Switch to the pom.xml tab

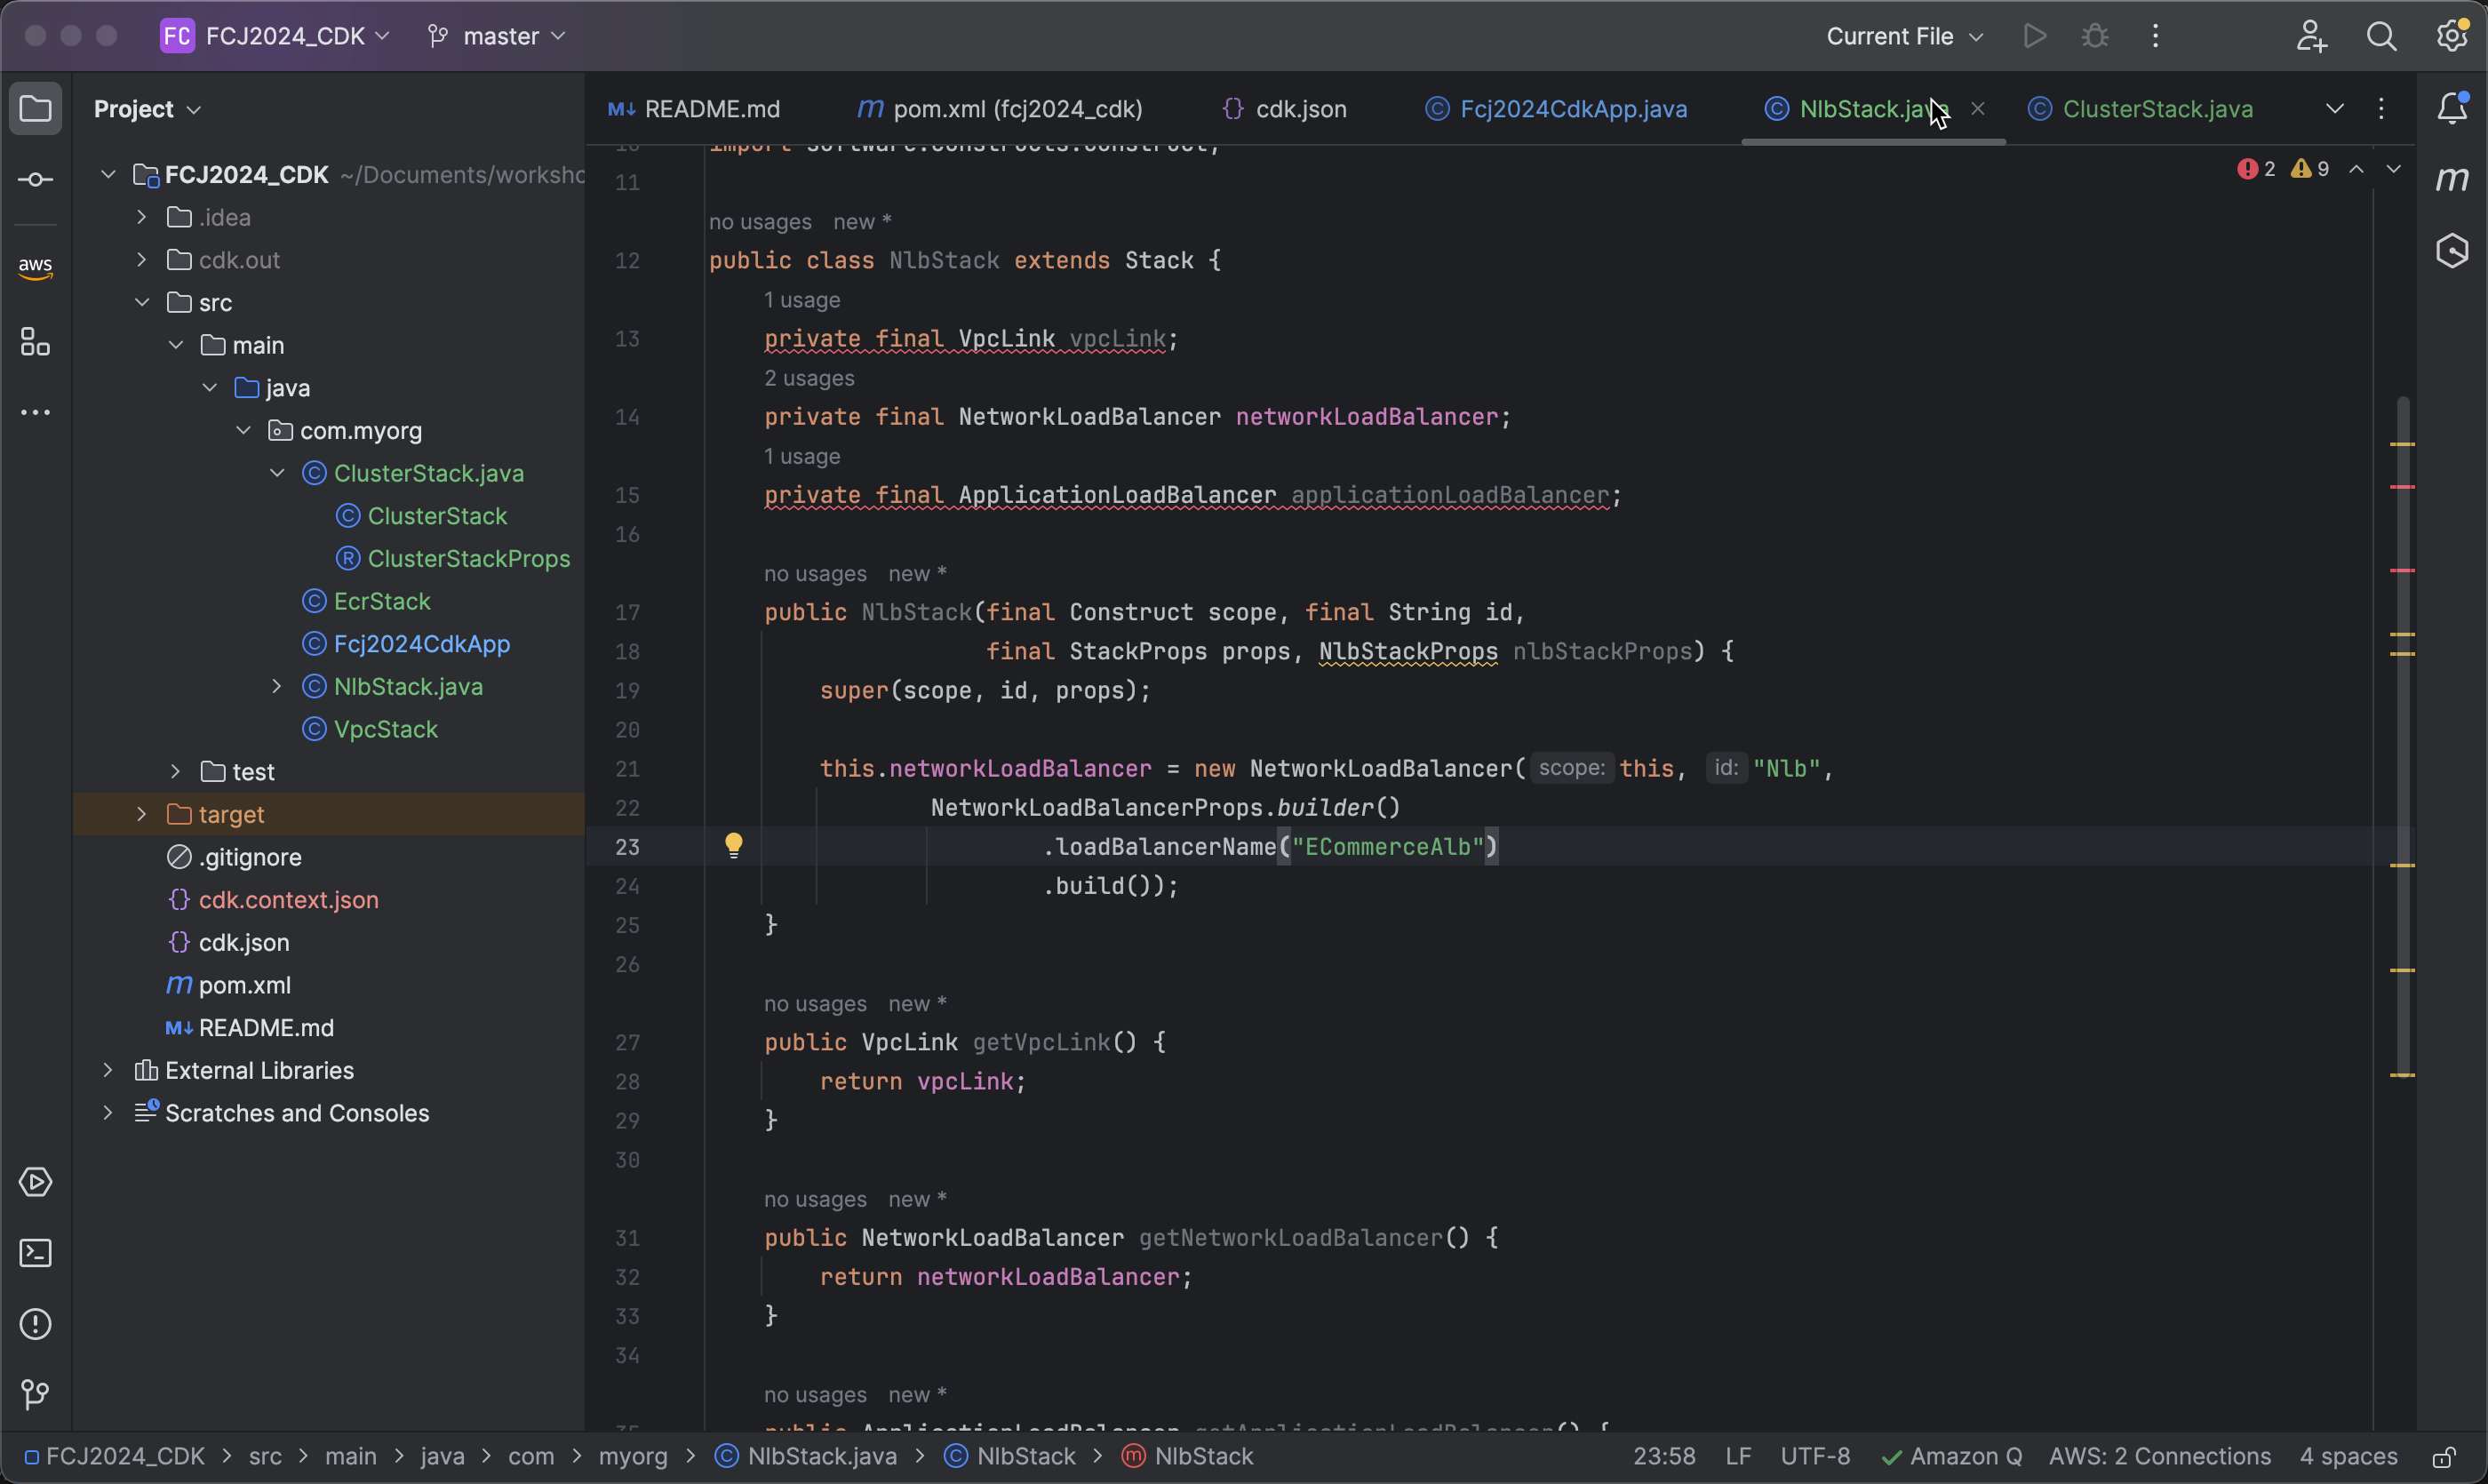pos(1001,109)
